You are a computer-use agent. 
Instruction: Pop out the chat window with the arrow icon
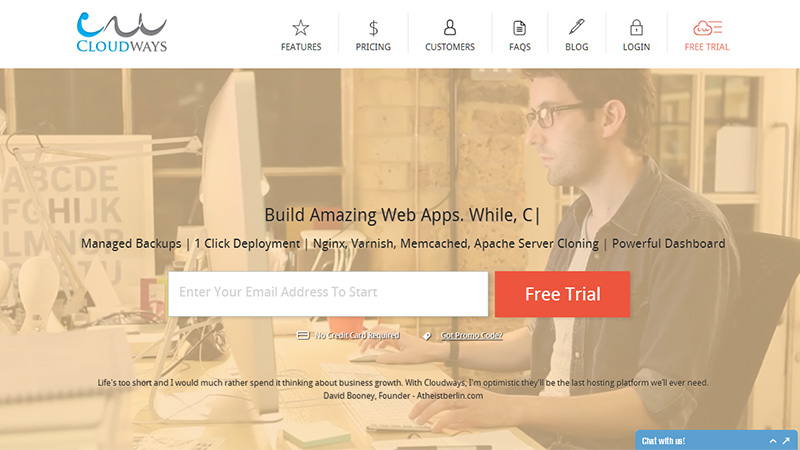pyautogui.click(x=786, y=441)
